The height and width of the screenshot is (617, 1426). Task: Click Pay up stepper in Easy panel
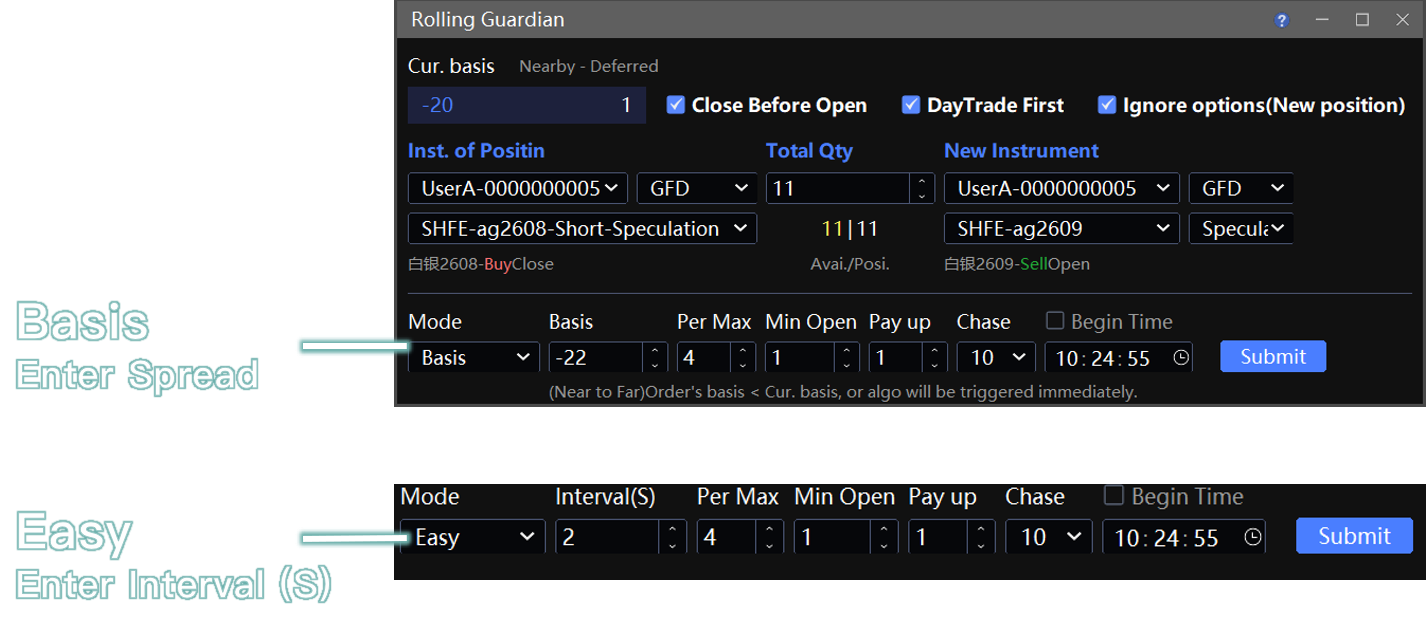point(981,537)
